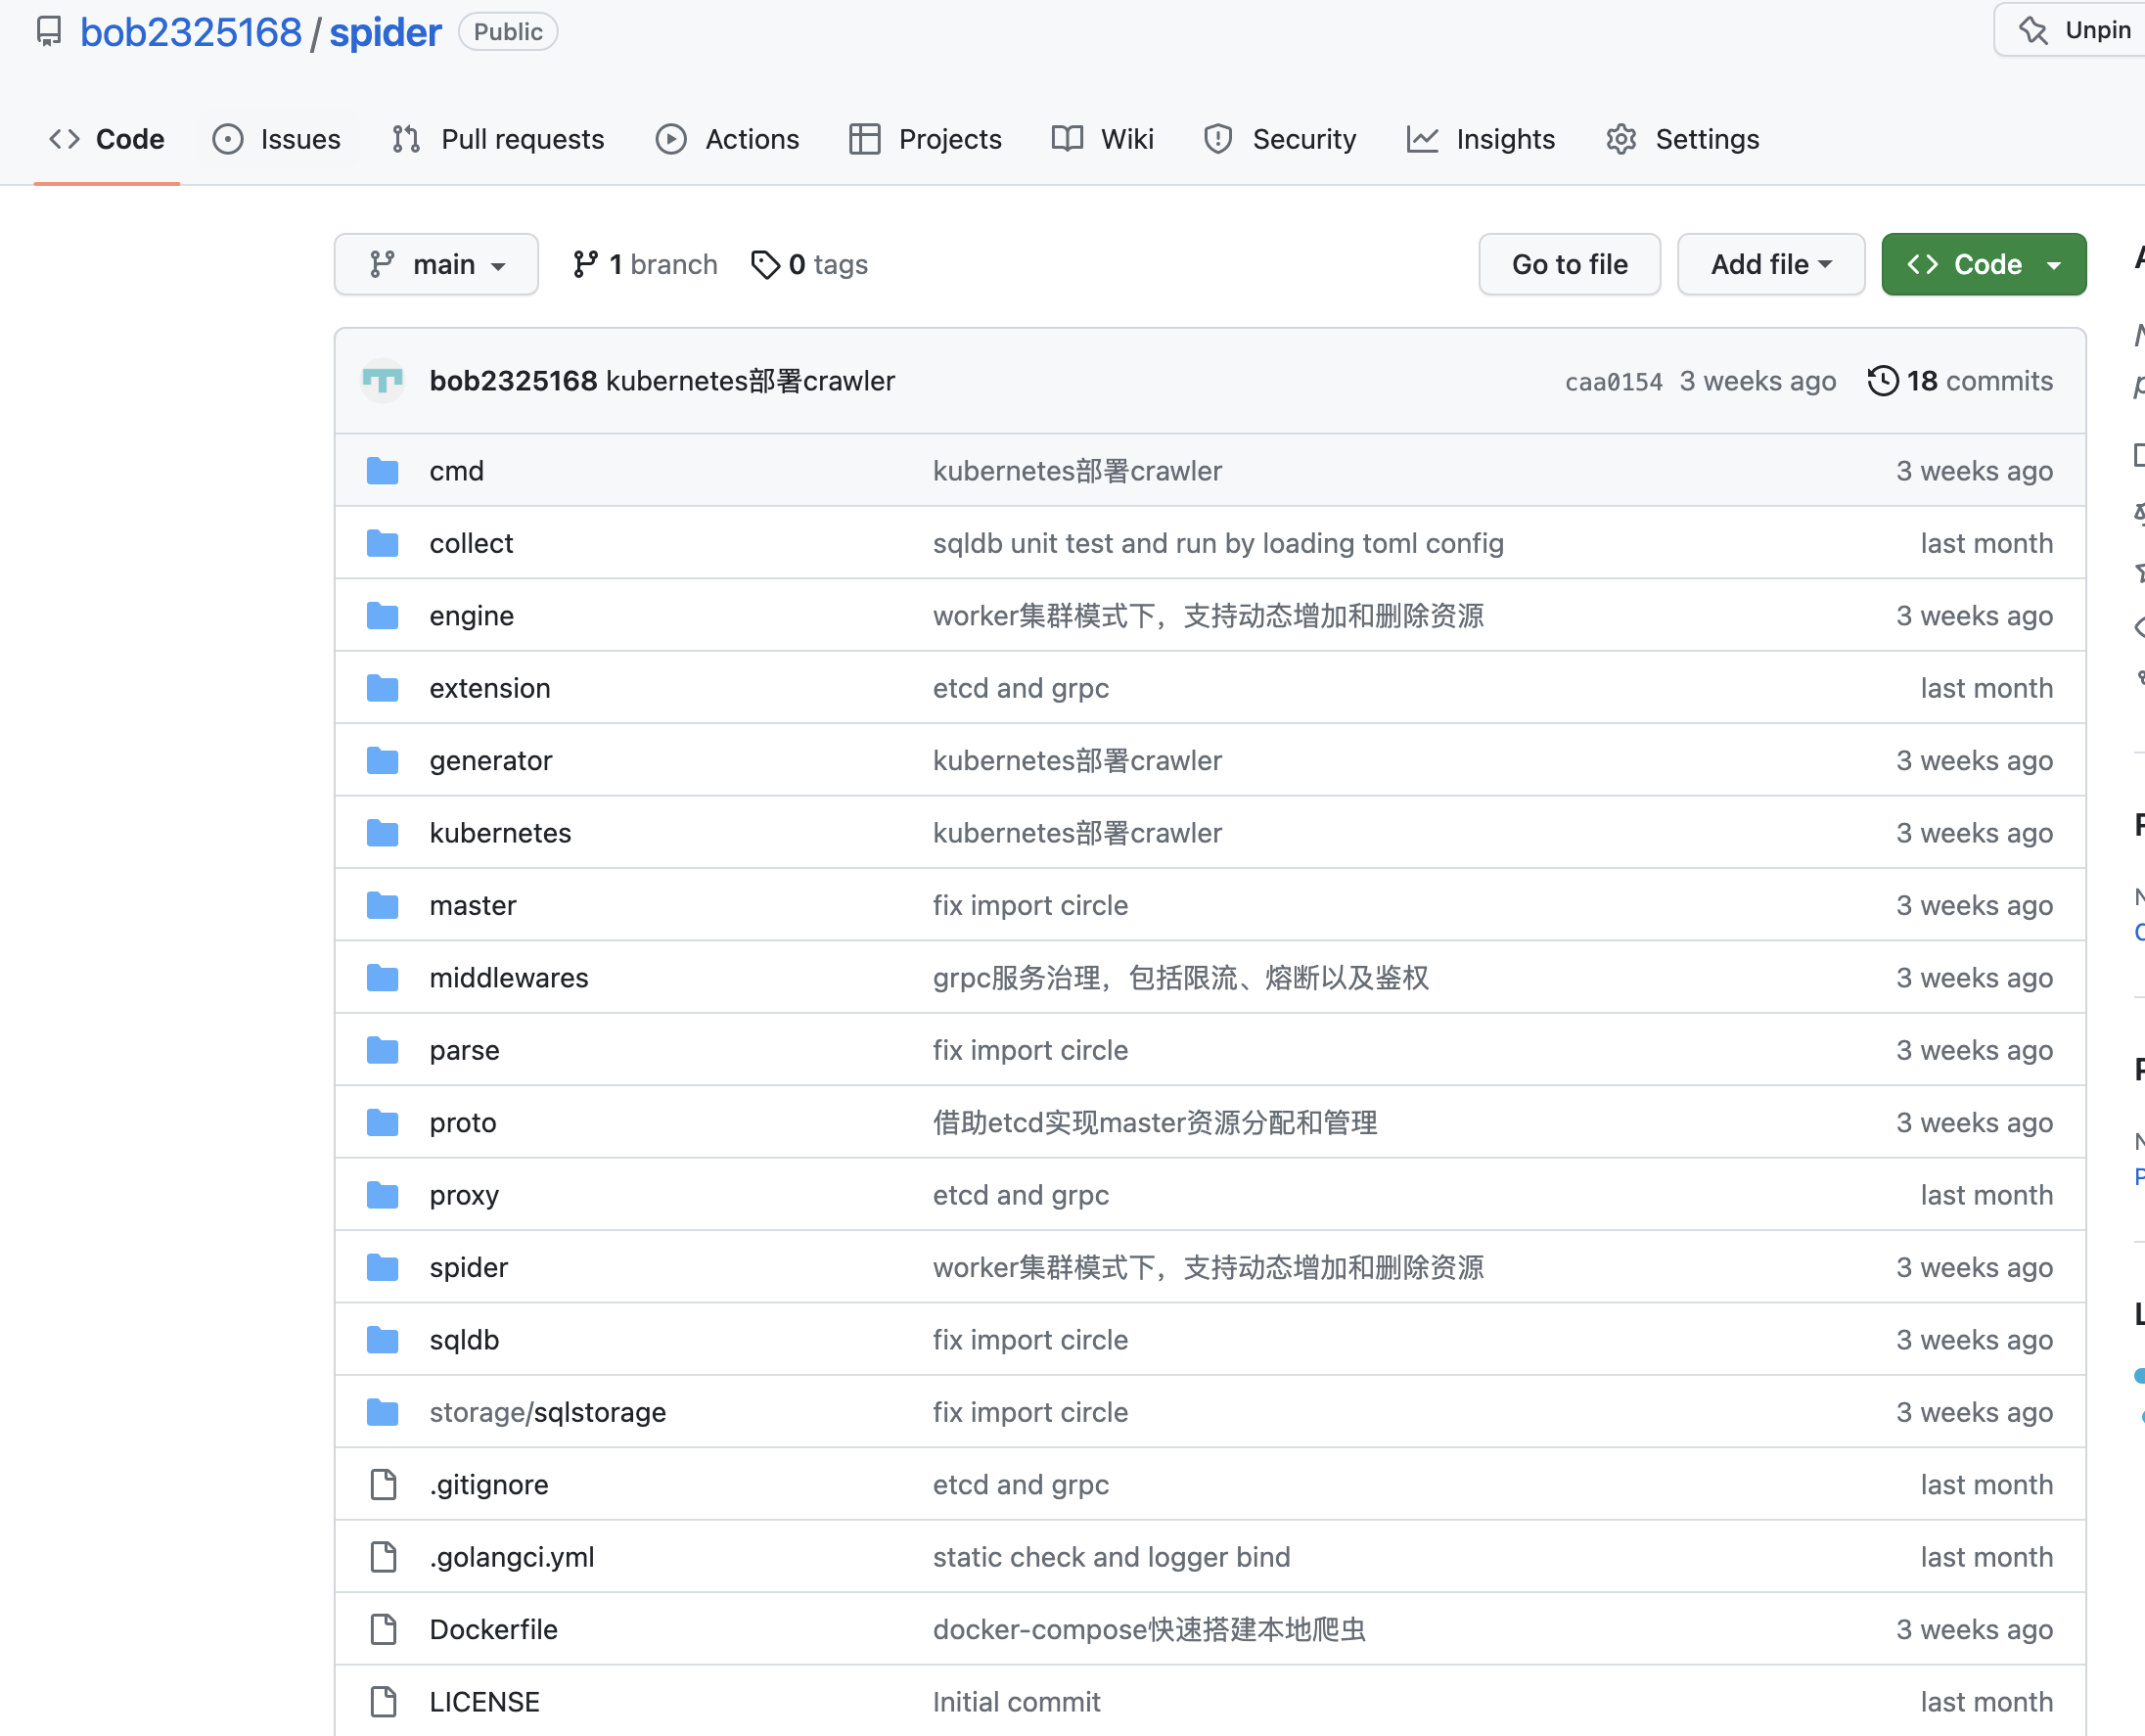Click the cmd folder icon
This screenshot has height=1736, width=2145.
(382, 470)
